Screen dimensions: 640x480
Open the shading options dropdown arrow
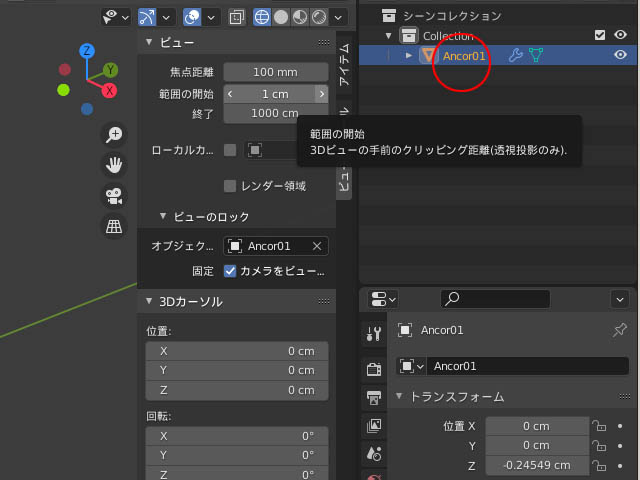tap(338, 18)
